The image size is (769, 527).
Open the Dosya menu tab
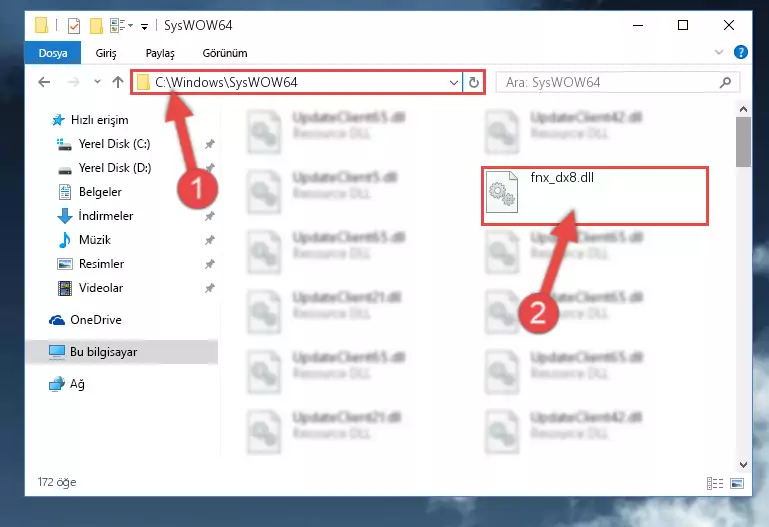click(x=53, y=53)
